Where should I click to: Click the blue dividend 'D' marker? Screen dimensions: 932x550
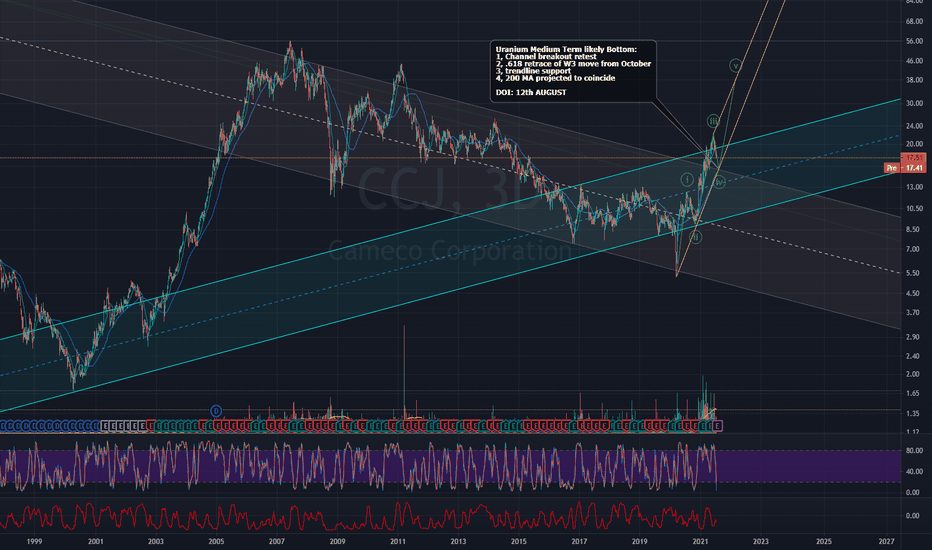(x=216, y=411)
